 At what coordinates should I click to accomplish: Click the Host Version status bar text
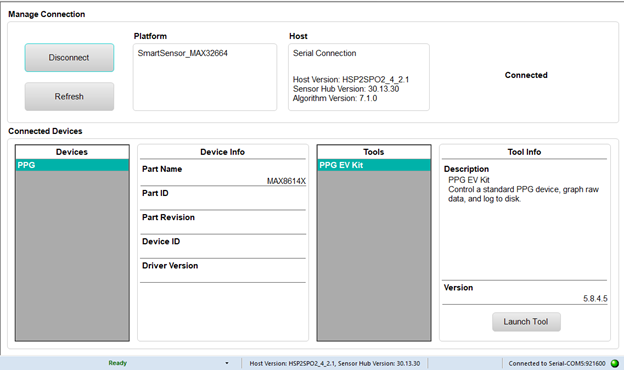335,363
